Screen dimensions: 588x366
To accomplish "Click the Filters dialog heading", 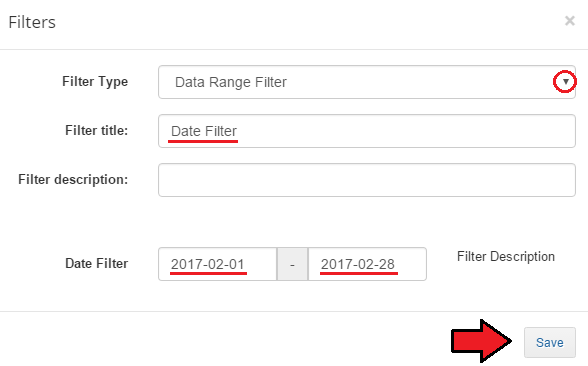I will [32, 22].
